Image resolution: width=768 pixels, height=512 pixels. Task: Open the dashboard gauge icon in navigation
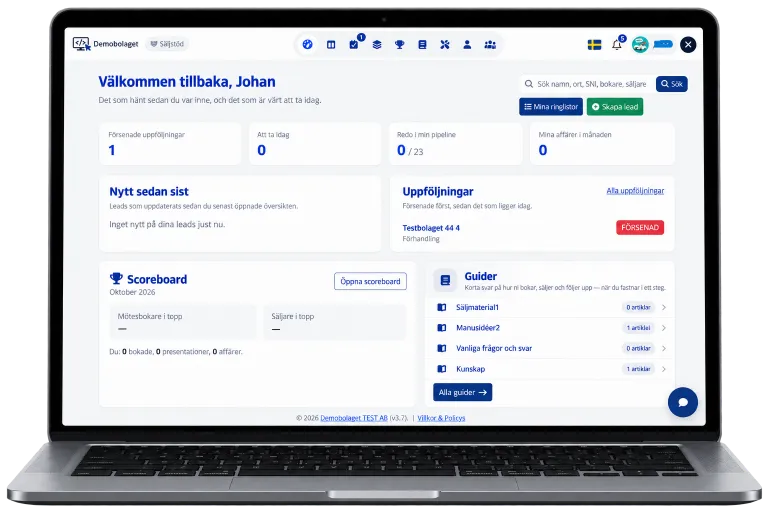coord(308,45)
